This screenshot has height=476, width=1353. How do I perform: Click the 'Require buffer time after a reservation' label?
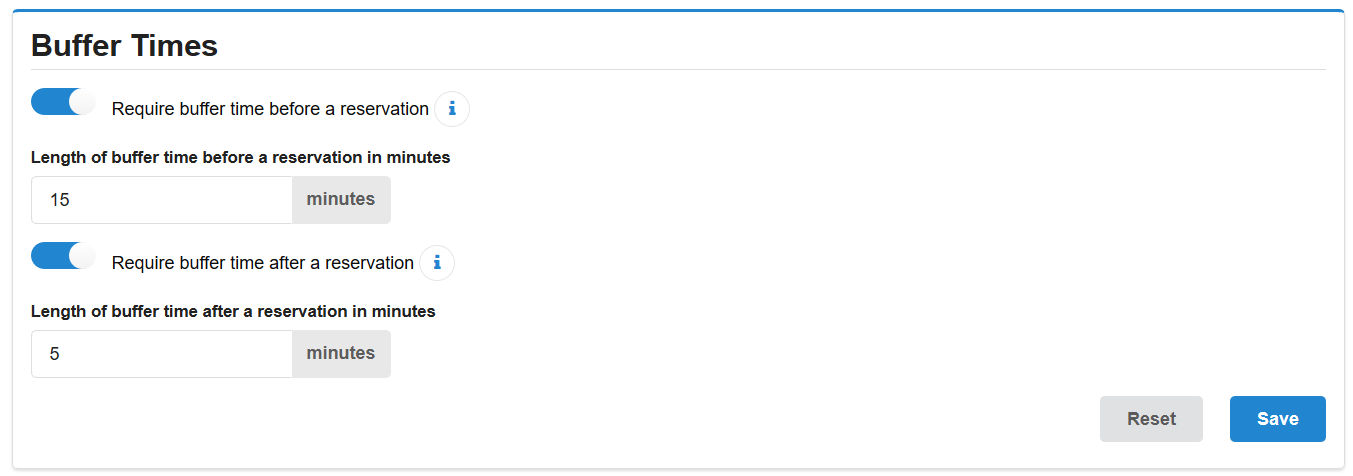click(x=262, y=263)
